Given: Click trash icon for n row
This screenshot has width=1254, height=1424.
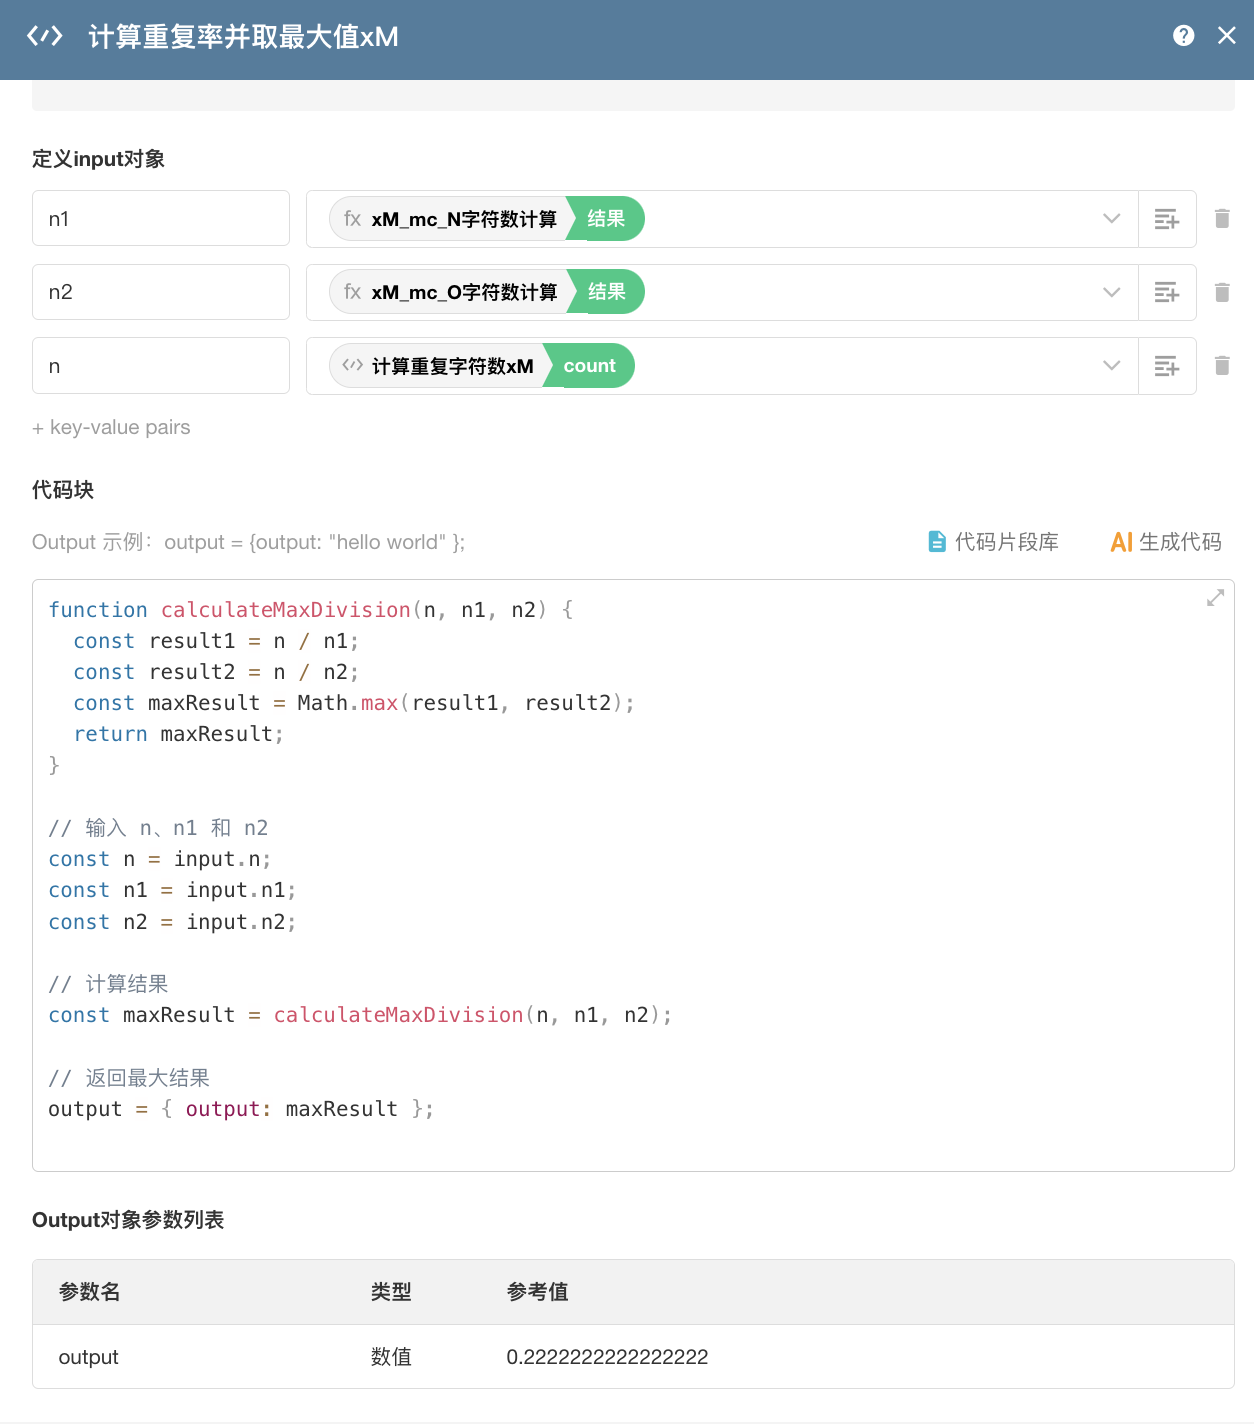Looking at the screenshot, I should [1222, 365].
